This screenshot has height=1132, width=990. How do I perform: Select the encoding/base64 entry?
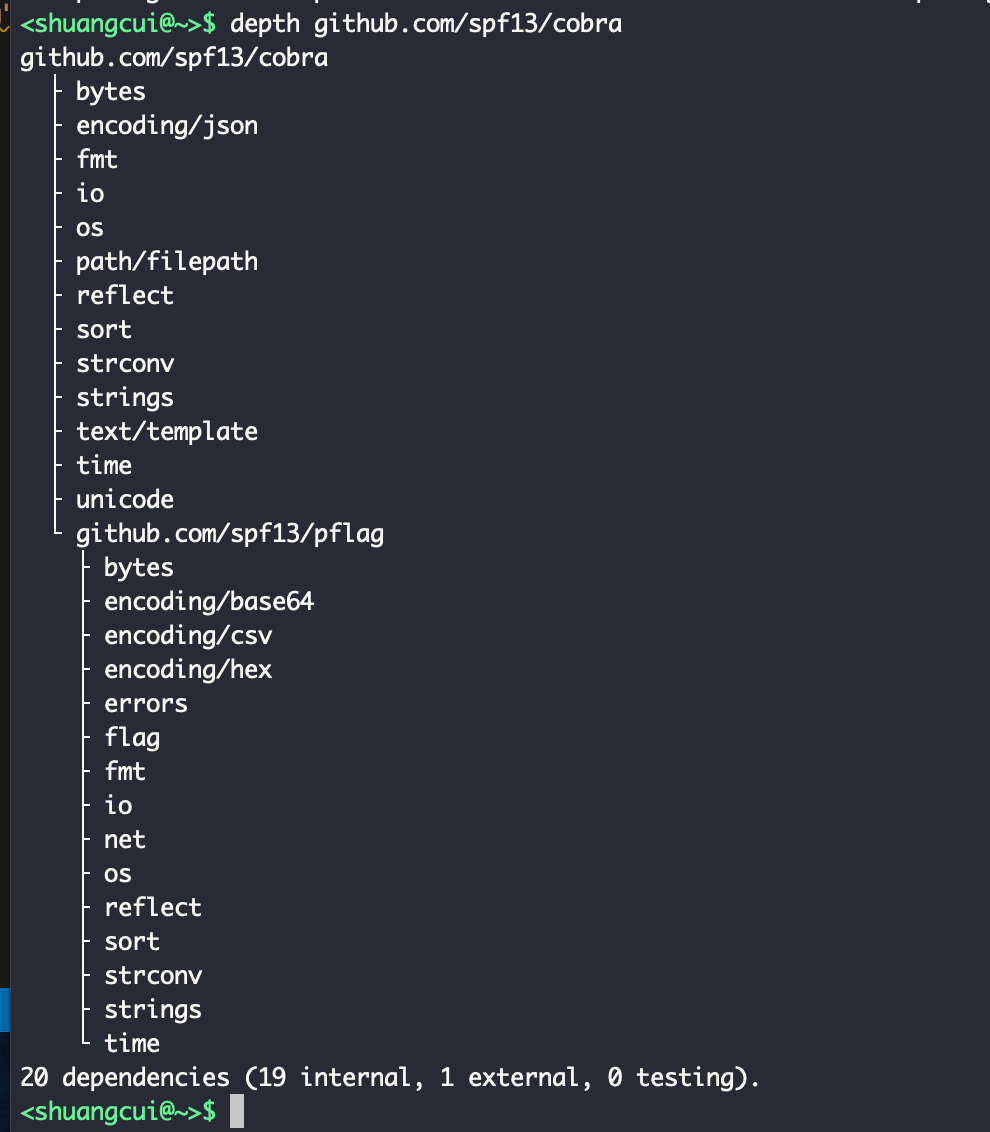[208, 602]
